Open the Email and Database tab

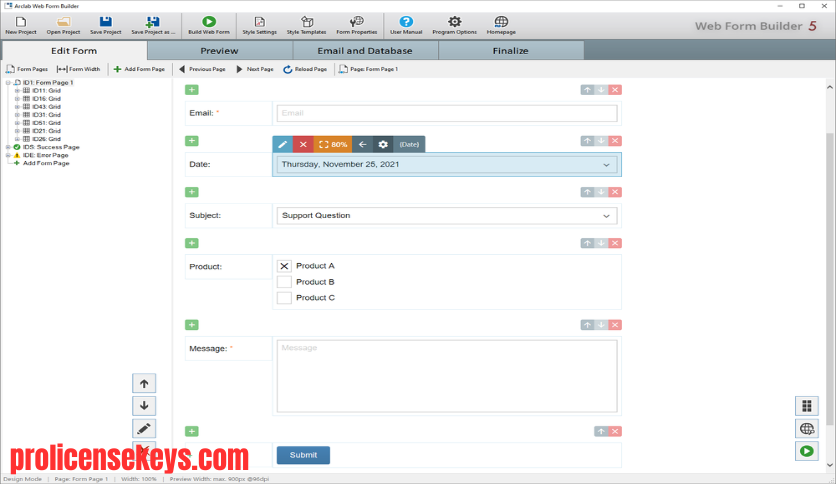pos(365,51)
